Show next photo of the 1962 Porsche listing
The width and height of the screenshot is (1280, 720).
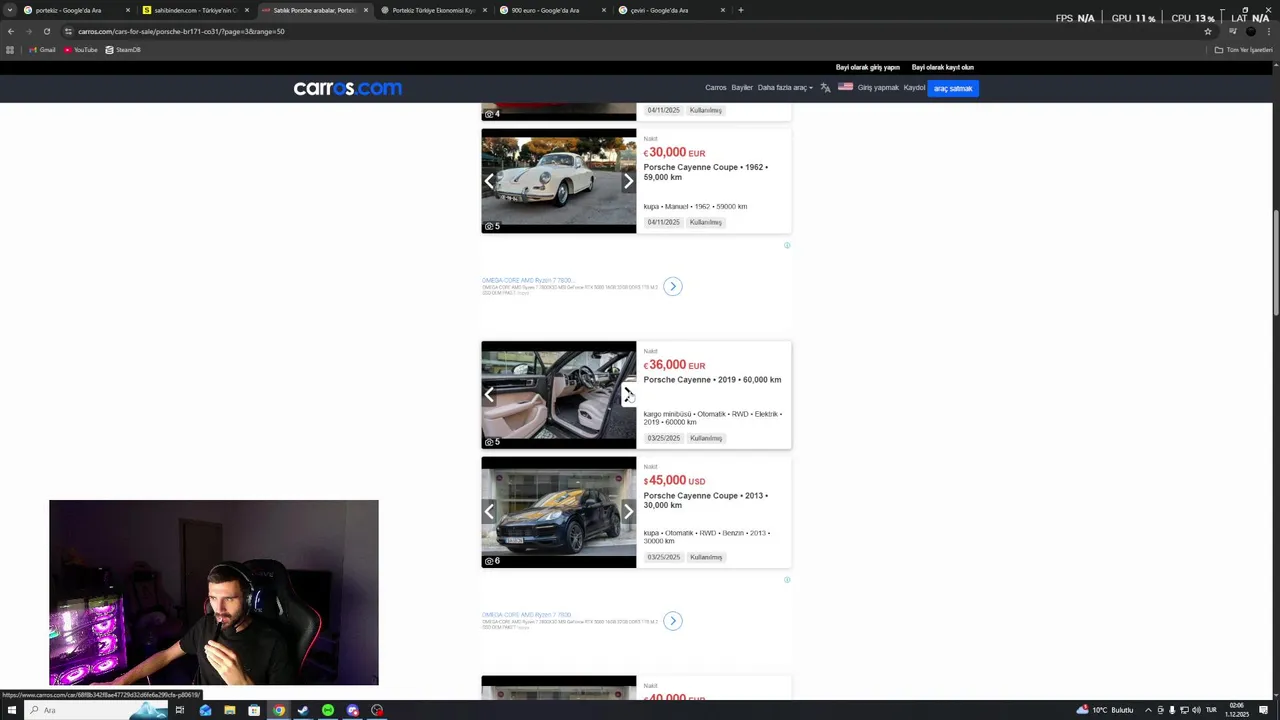(628, 181)
